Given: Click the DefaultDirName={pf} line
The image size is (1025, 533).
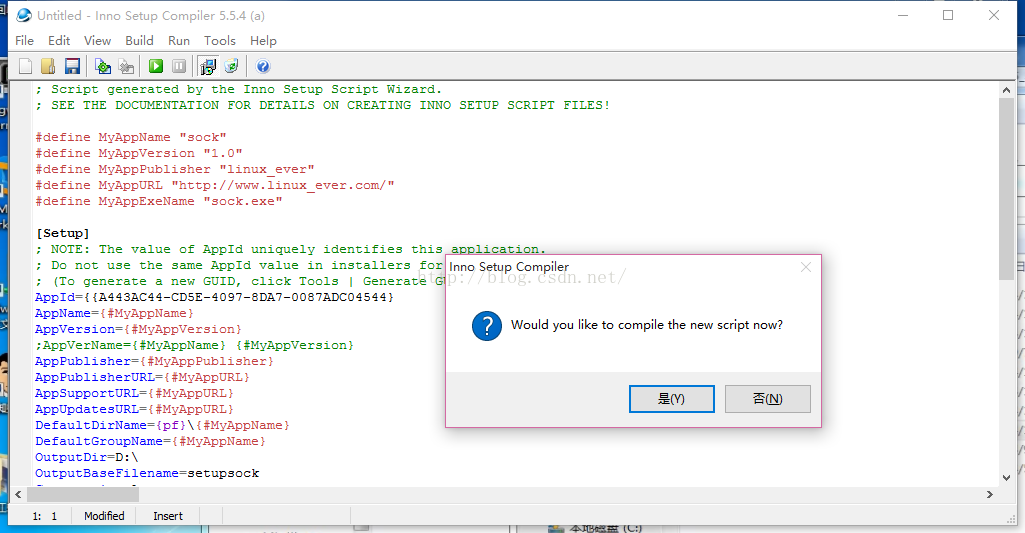Looking at the screenshot, I should (x=163, y=426).
